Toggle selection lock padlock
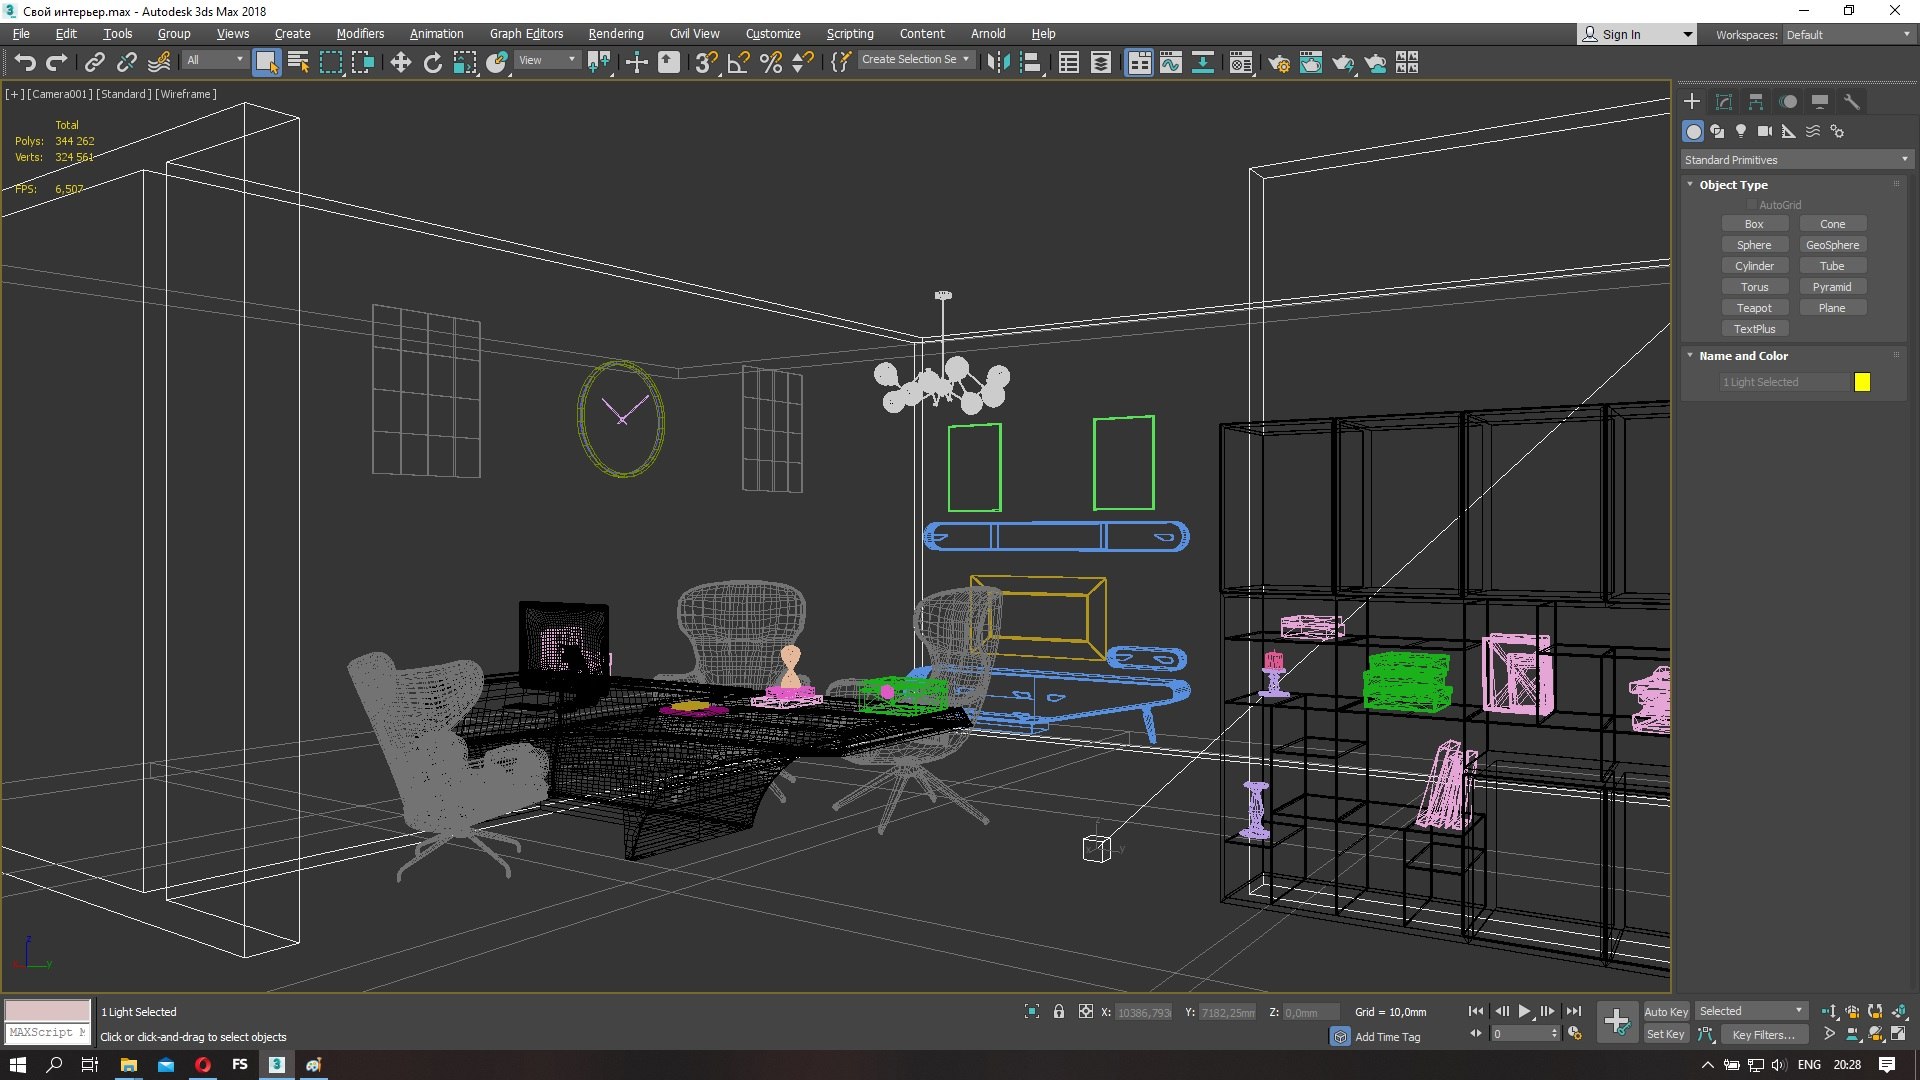 pos(1058,1012)
